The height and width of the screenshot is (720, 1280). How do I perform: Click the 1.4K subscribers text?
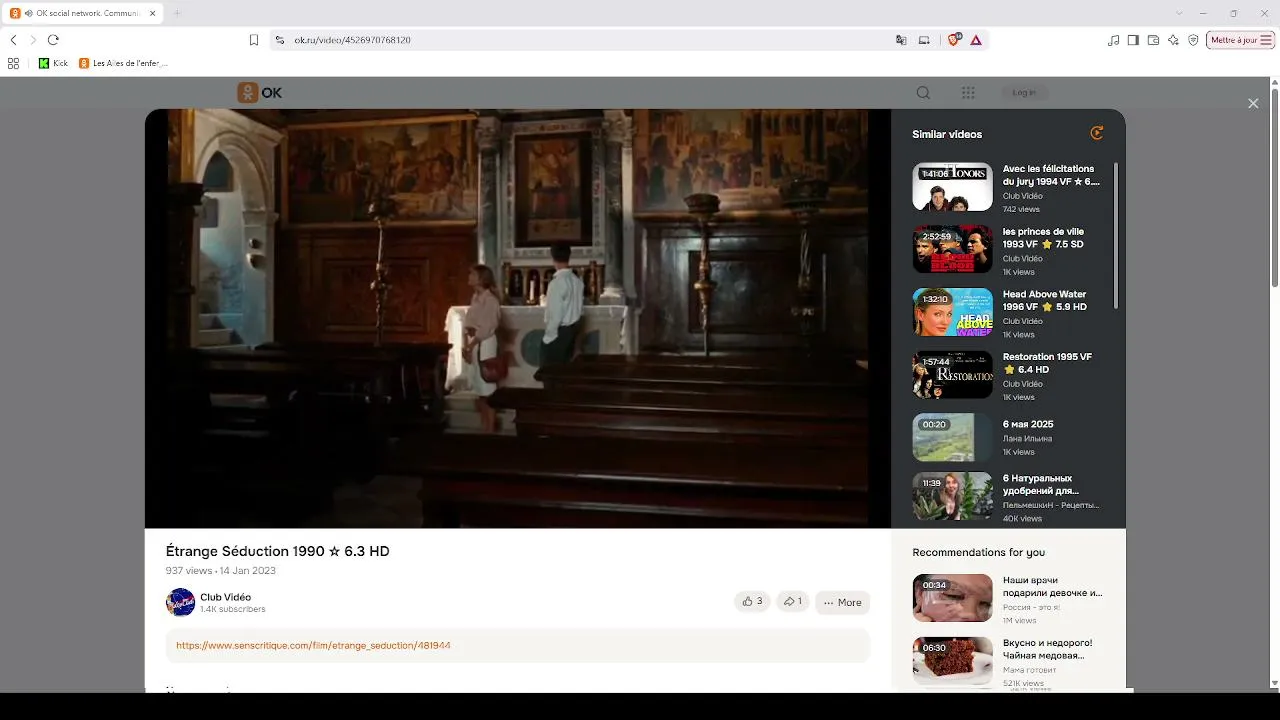pyautogui.click(x=233, y=609)
